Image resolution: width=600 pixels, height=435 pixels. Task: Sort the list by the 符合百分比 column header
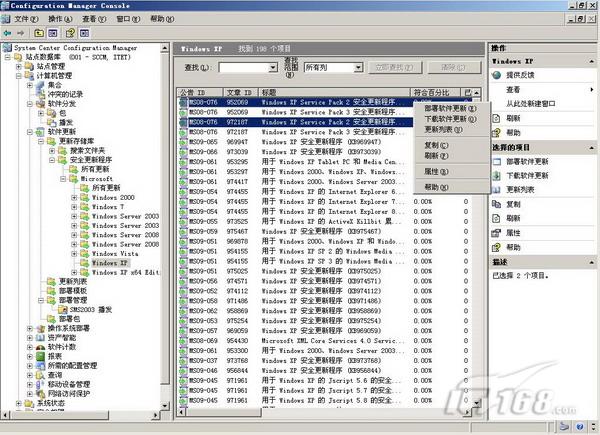coord(435,93)
